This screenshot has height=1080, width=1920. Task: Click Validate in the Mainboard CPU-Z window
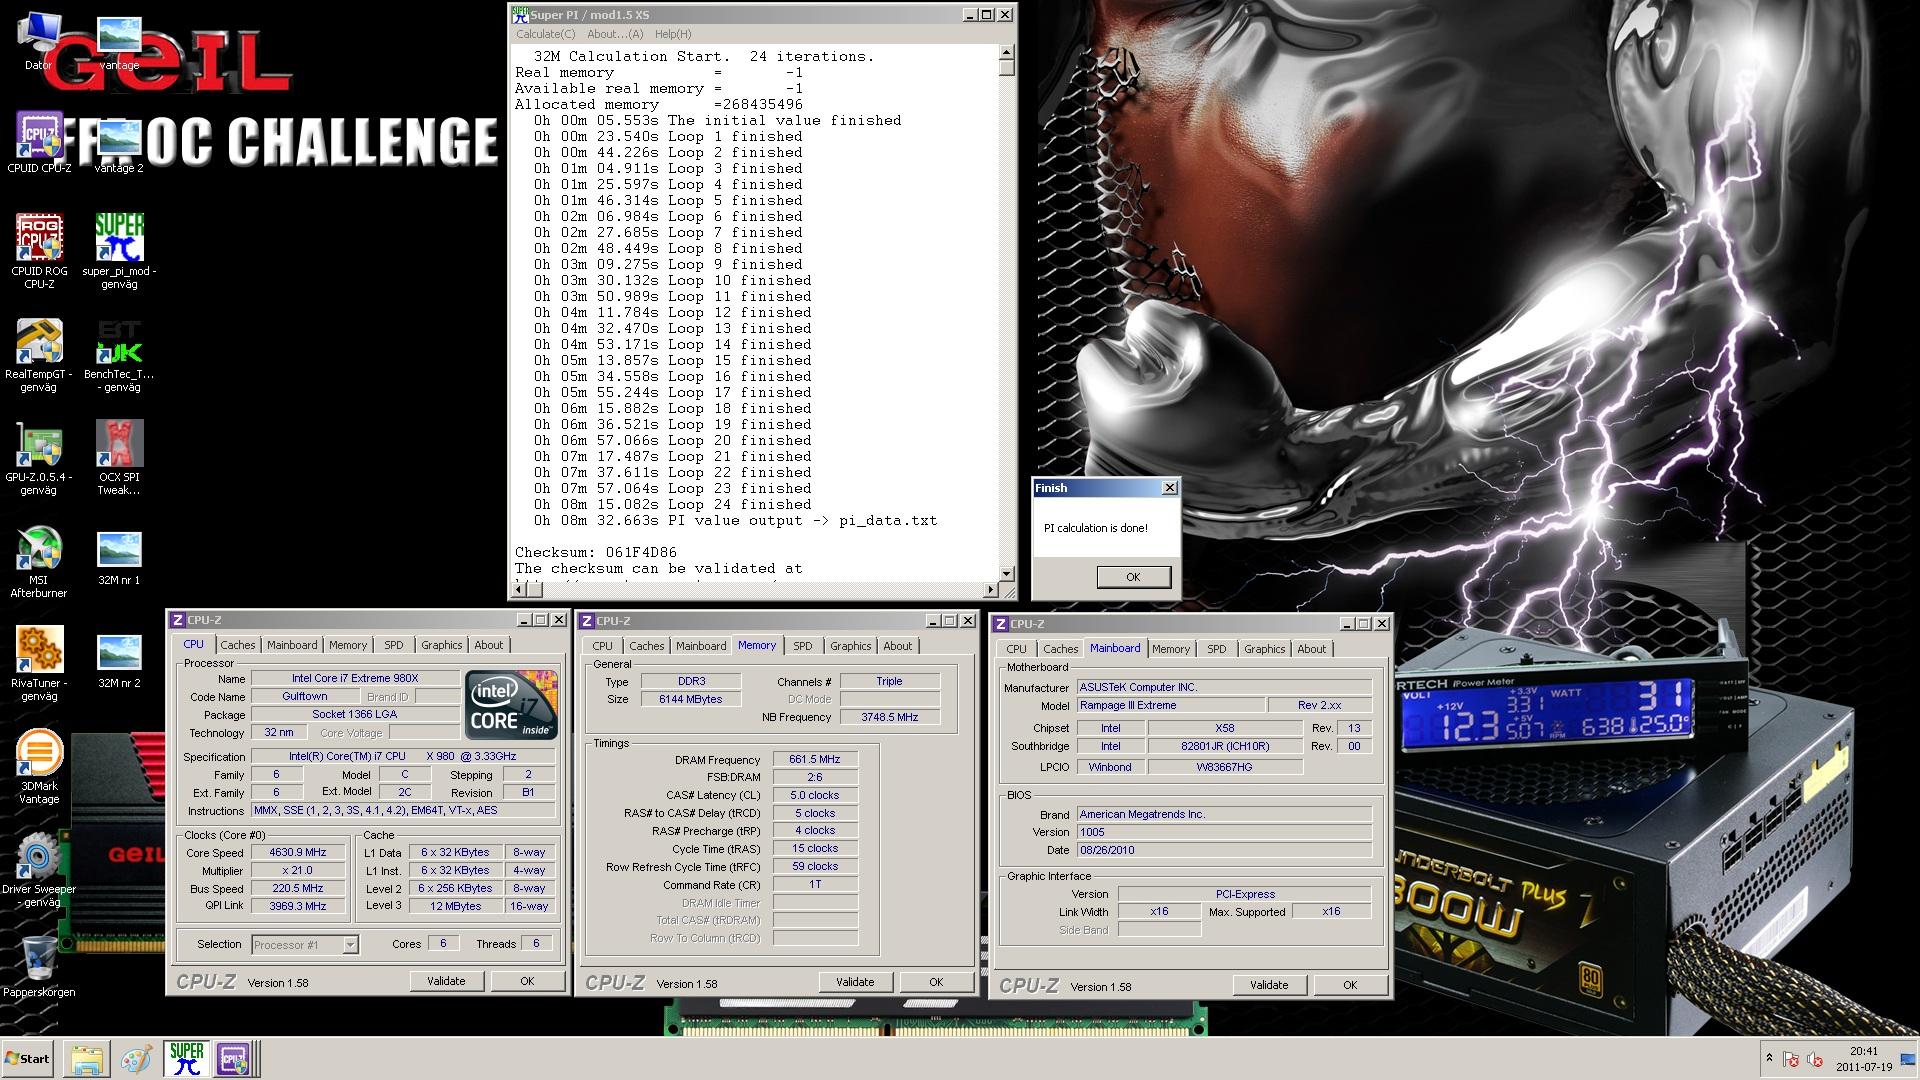point(1269,985)
